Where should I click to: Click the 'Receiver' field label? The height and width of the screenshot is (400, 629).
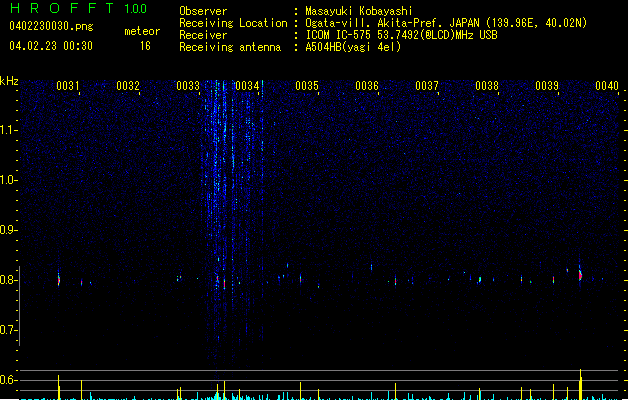pyautogui.click(x=203, y=35)
